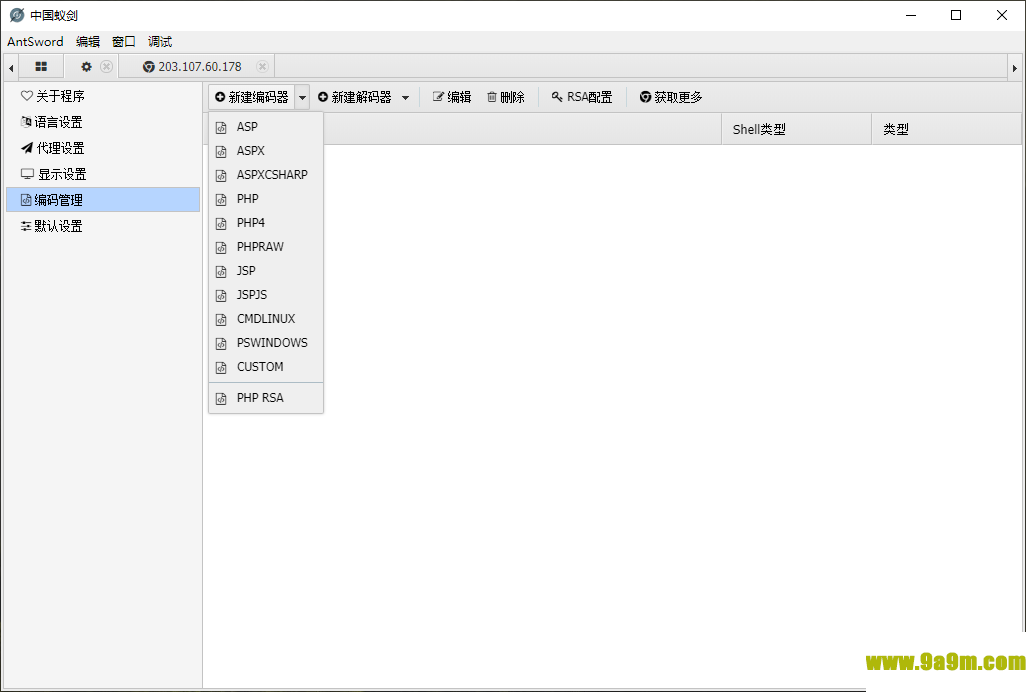Screen dimensions: 1026x692
Task: Open RSA配置 from the toolbar
Action: (582, 97)
